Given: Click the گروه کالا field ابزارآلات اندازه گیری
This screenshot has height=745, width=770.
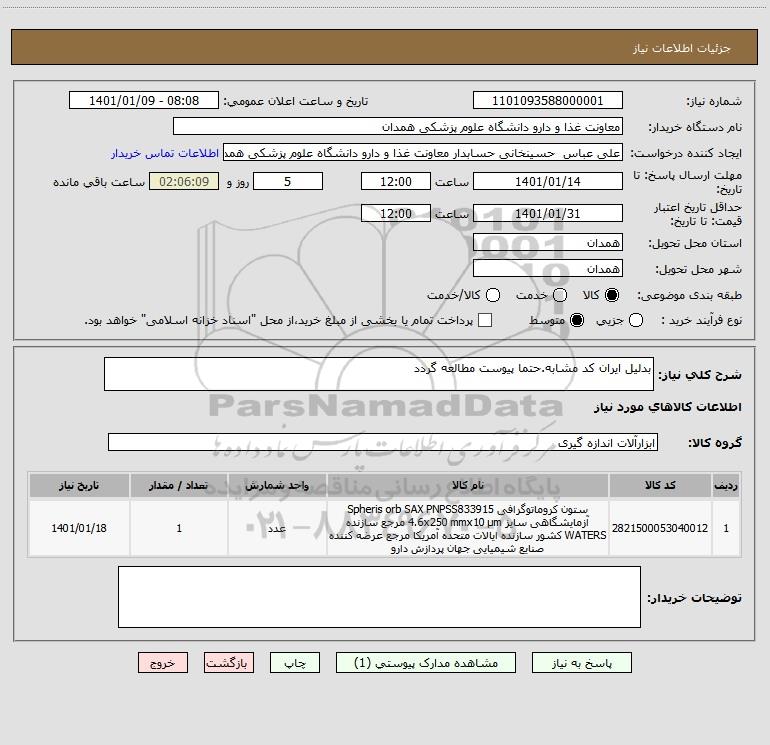Looking at the screenshot, I should 383,442.
